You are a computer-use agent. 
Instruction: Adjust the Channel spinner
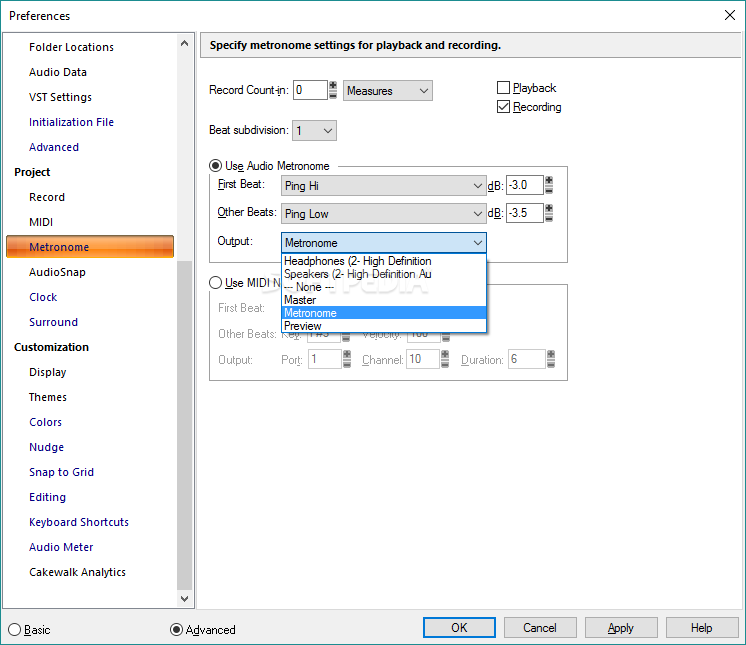pyautogui.click(x=445, y=359)
